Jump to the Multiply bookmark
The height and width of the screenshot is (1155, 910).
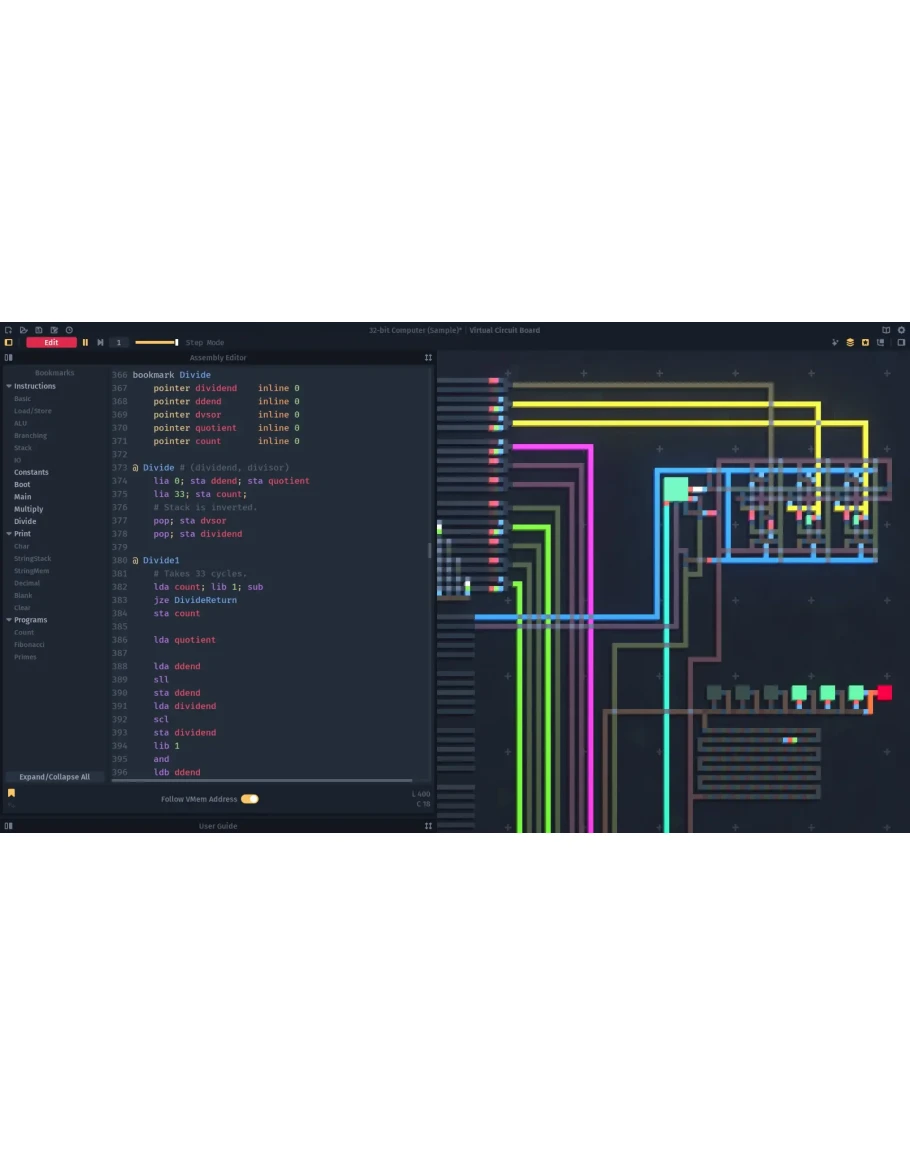[x=28, y=509]
